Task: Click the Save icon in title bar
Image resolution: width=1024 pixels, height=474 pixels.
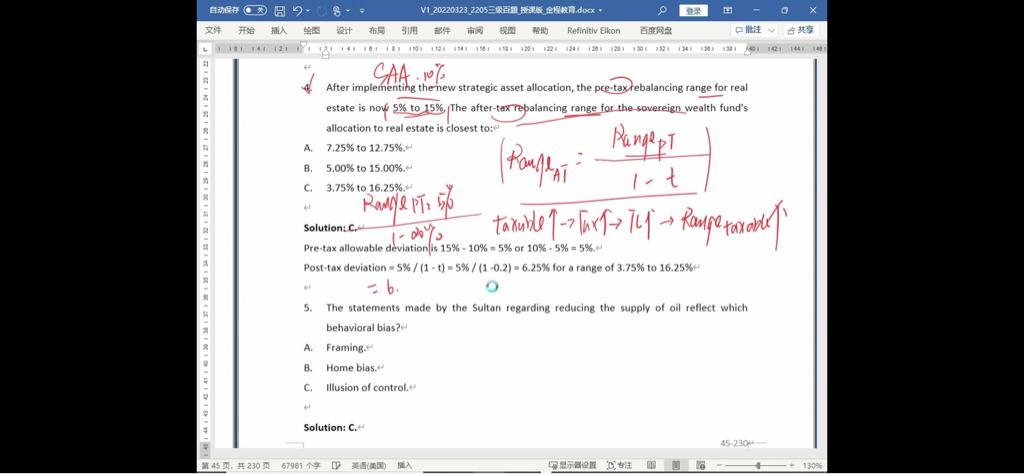Action: 280,10
